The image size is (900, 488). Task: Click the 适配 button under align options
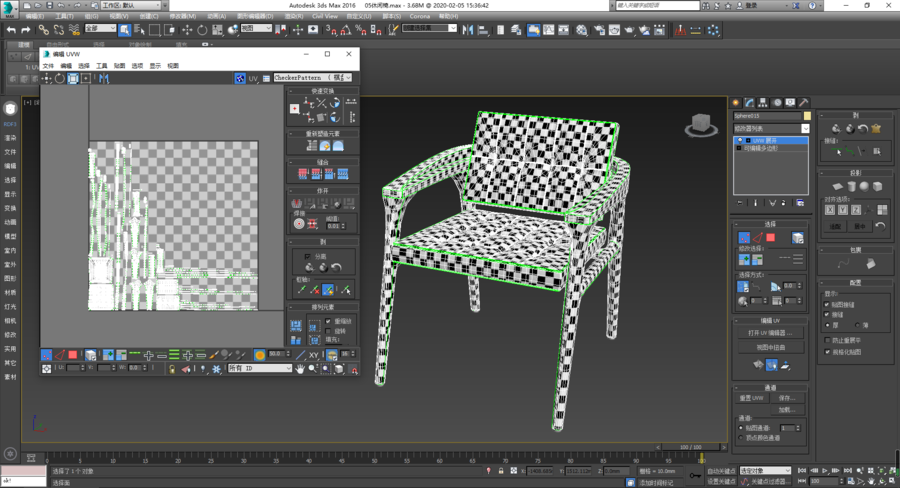coord(835,226)
